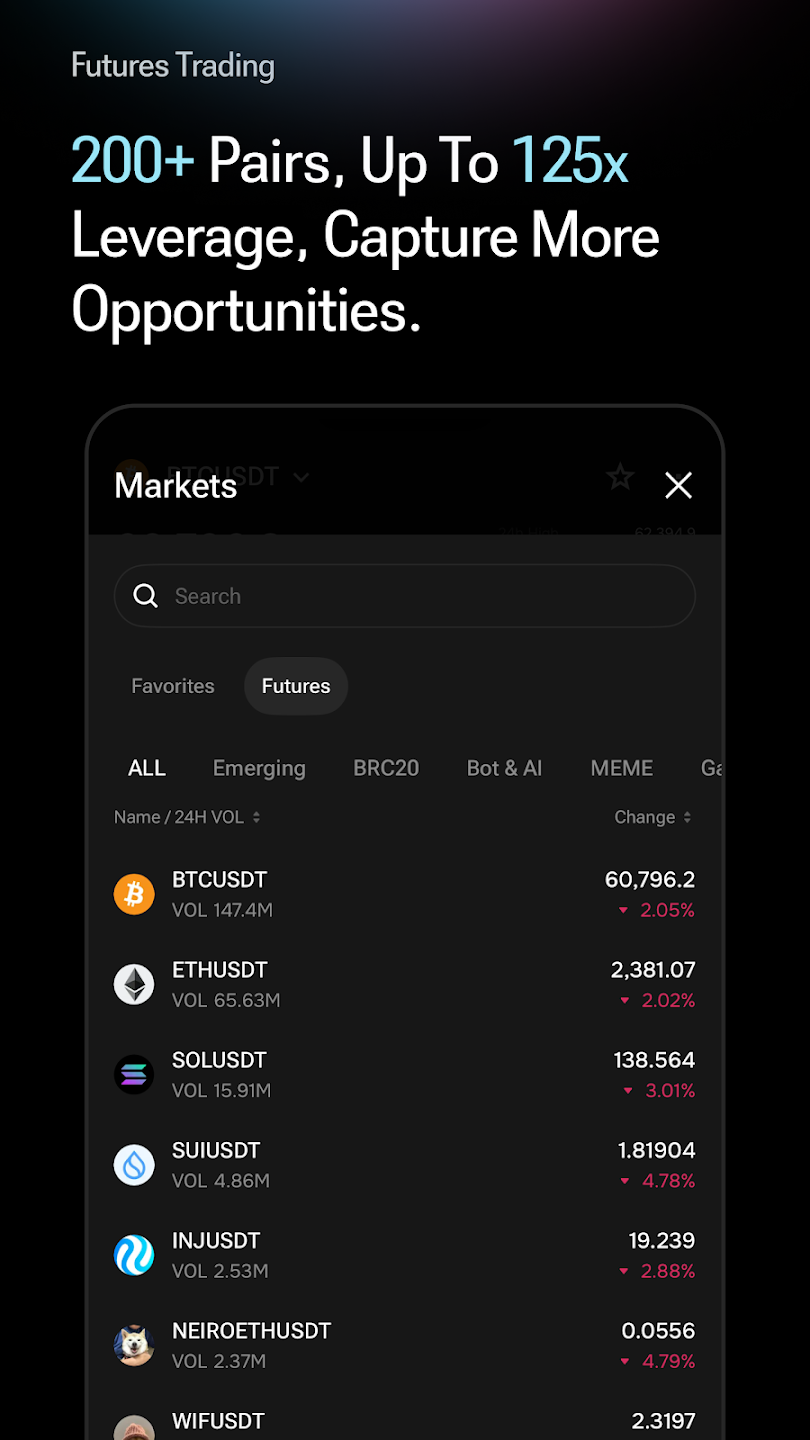Choose the BRC20 category filter

coord(386,768)
